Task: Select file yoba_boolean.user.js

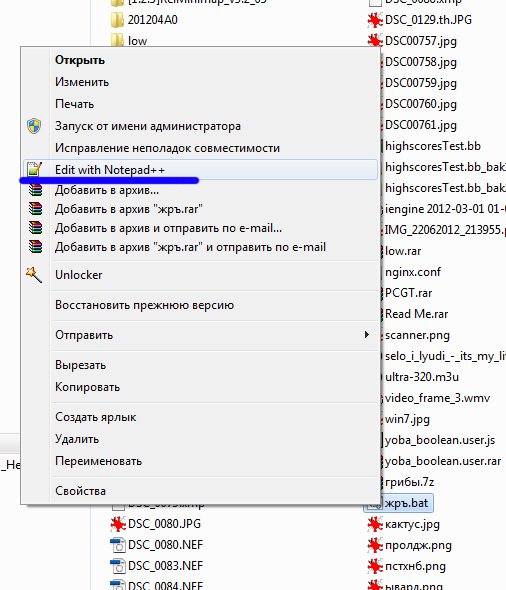Action: 440,440
